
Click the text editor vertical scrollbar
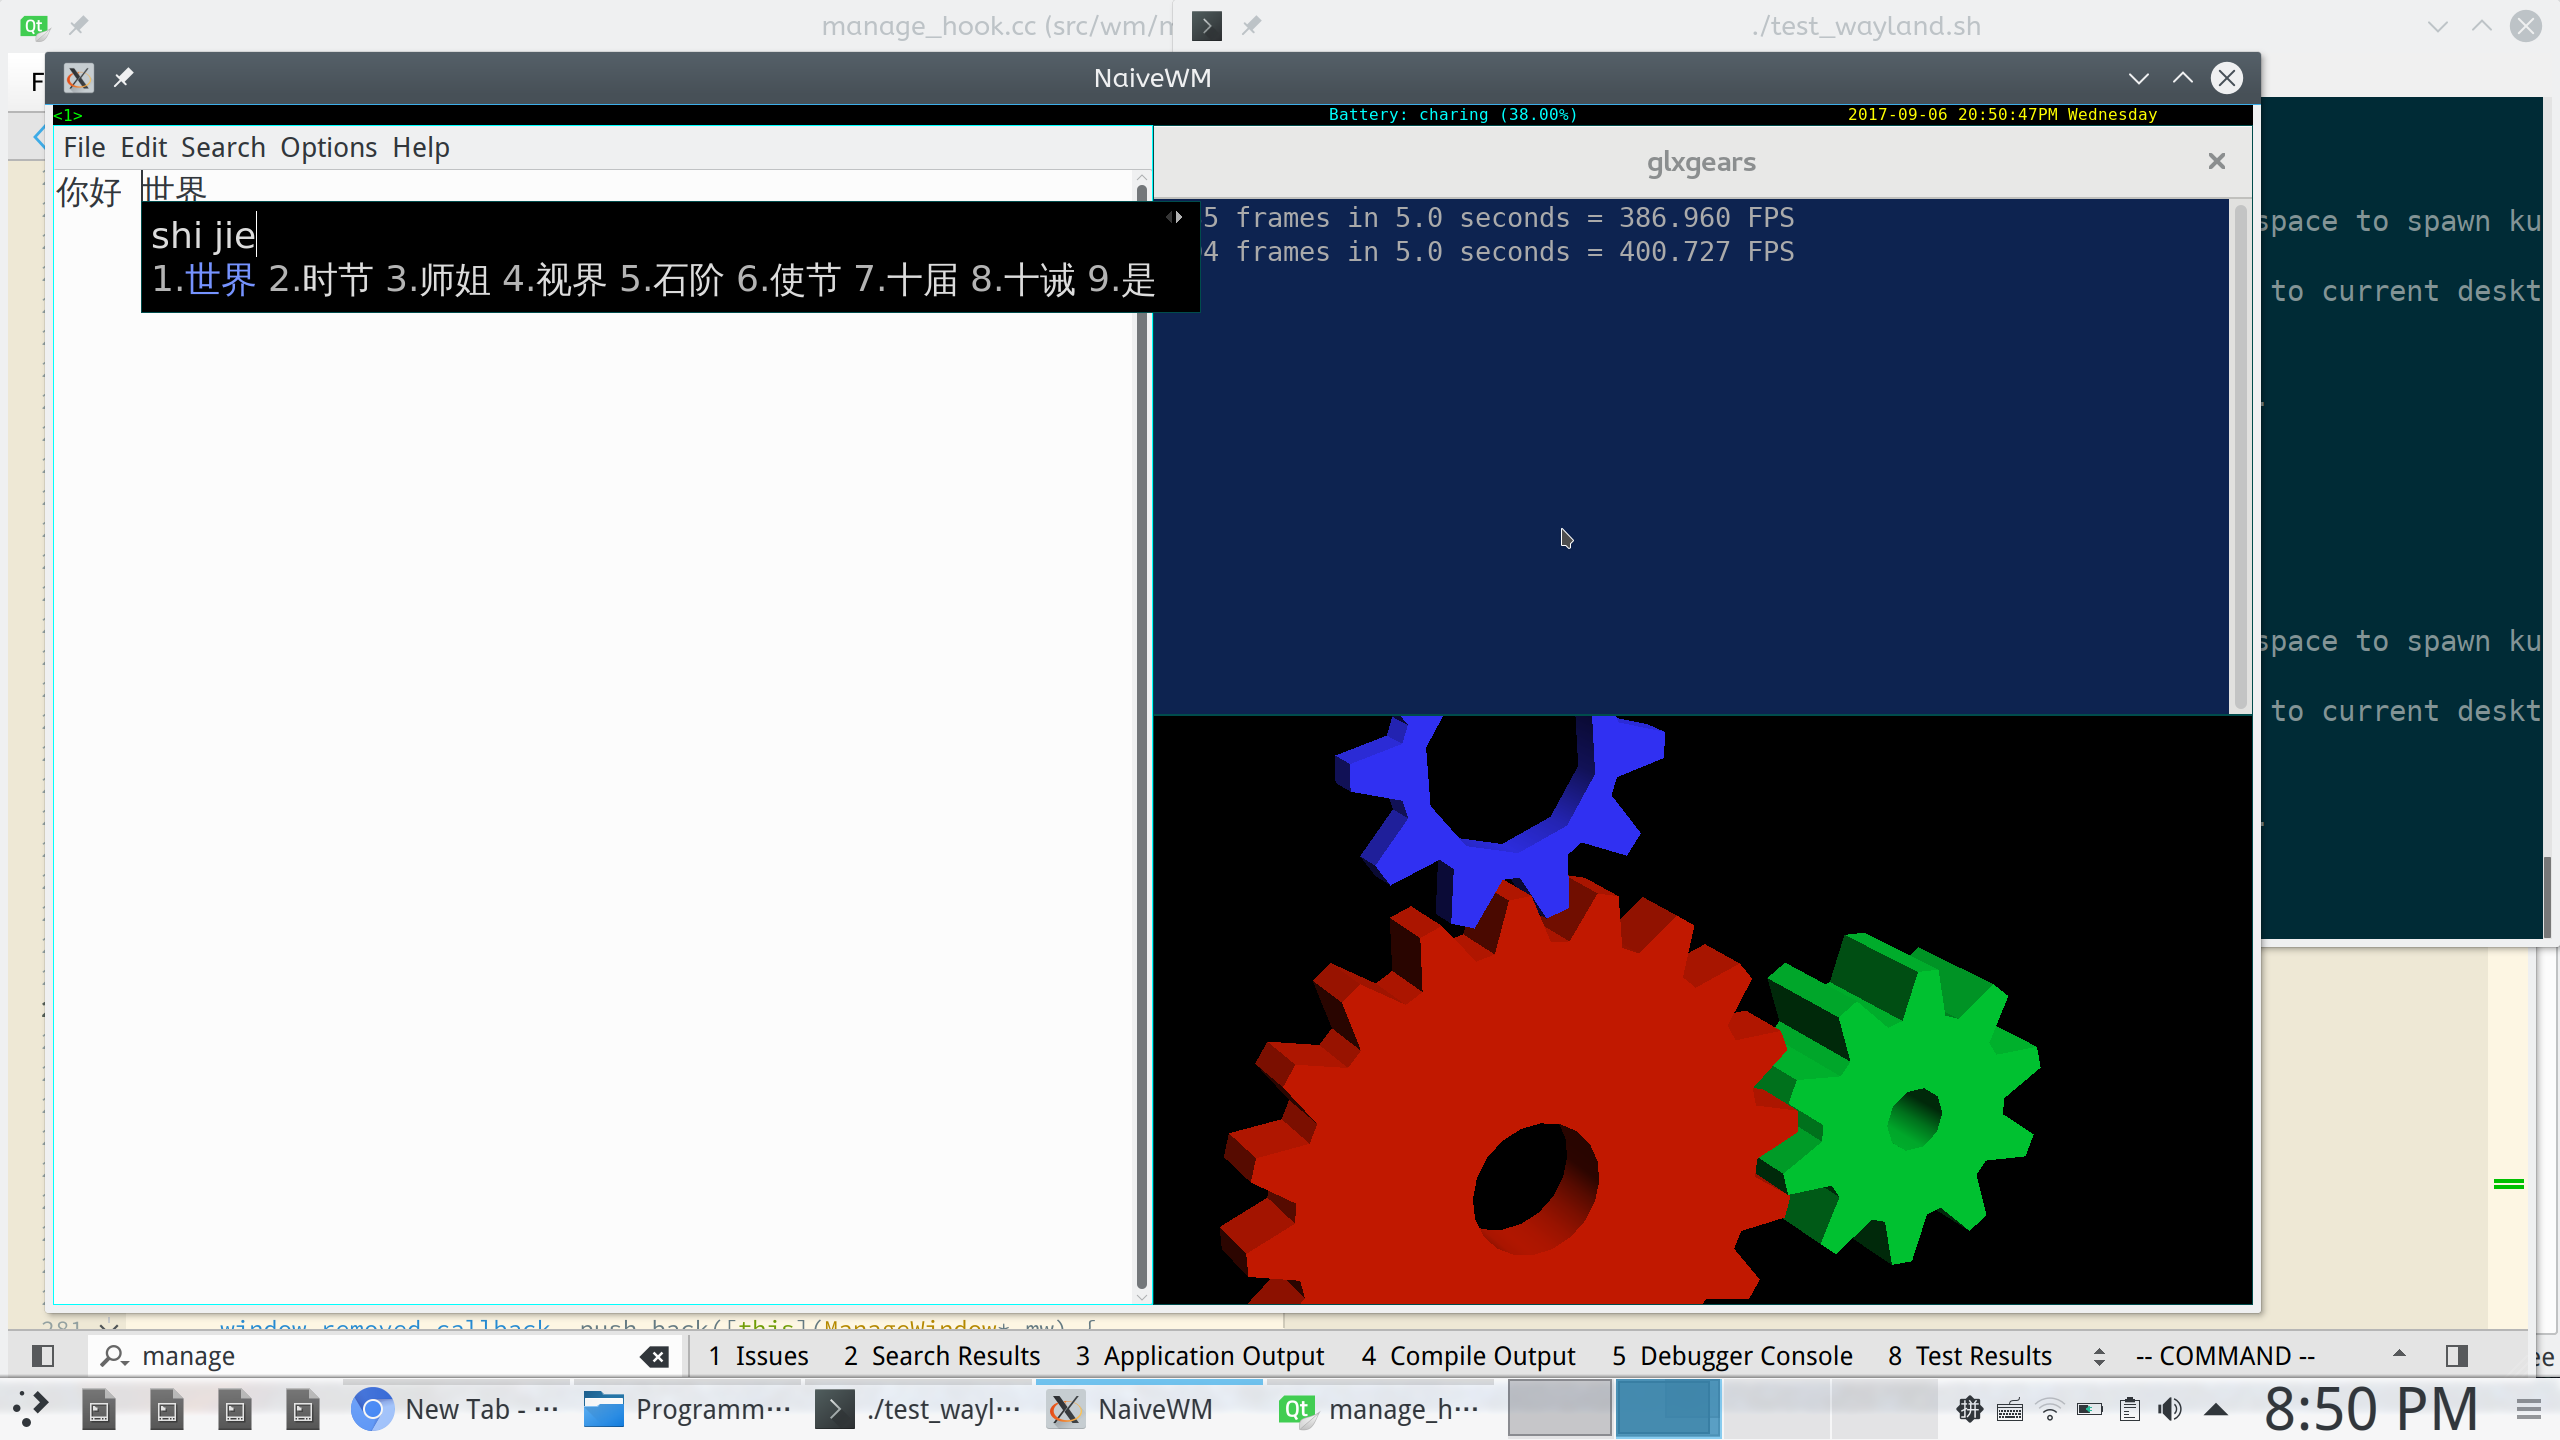(1142, 700)
